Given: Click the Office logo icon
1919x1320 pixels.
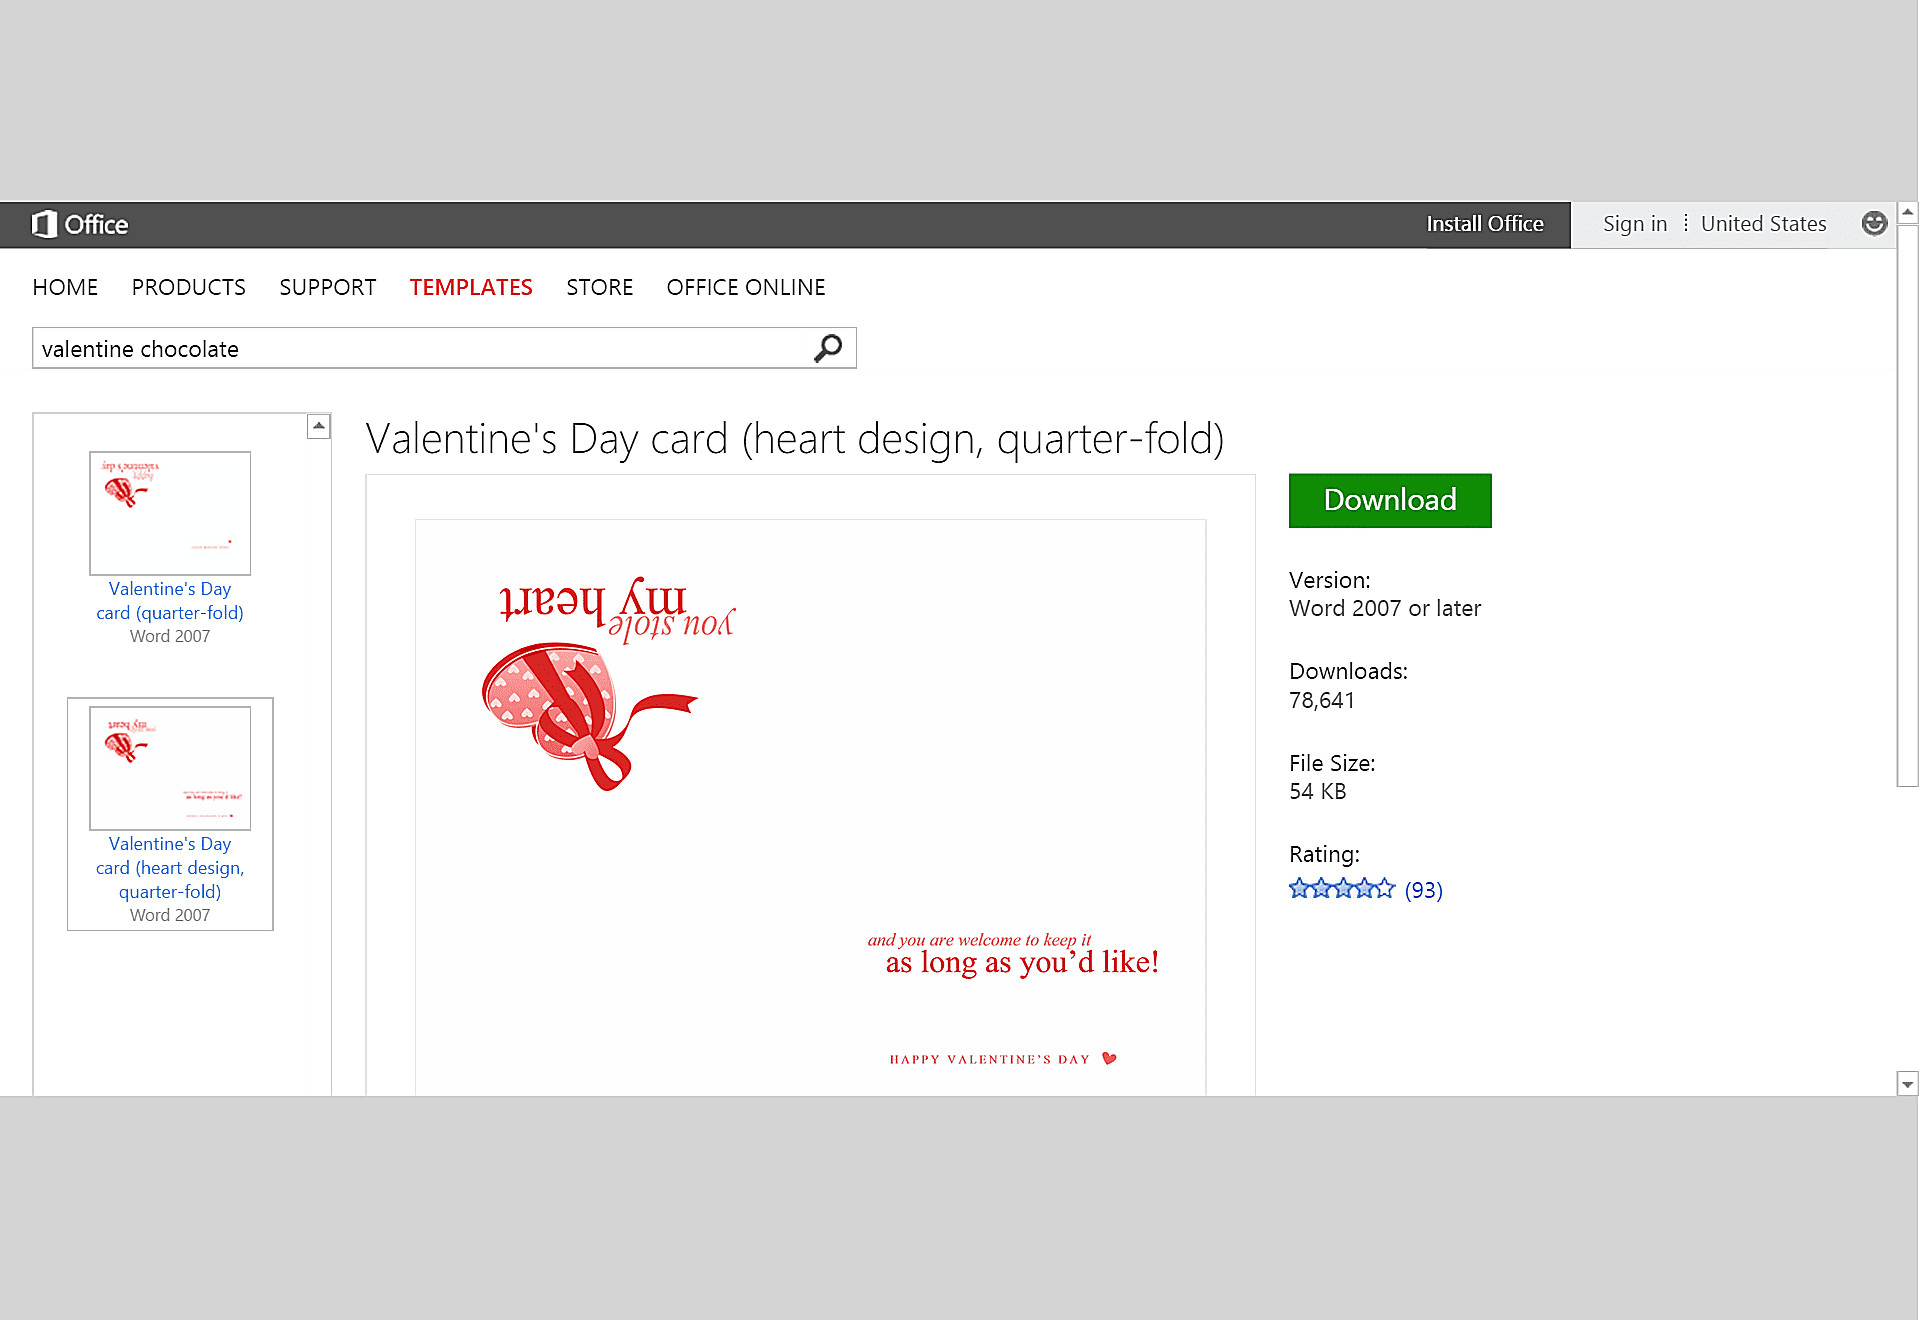Looking at the screenshot, I should (x=44, y=224).
